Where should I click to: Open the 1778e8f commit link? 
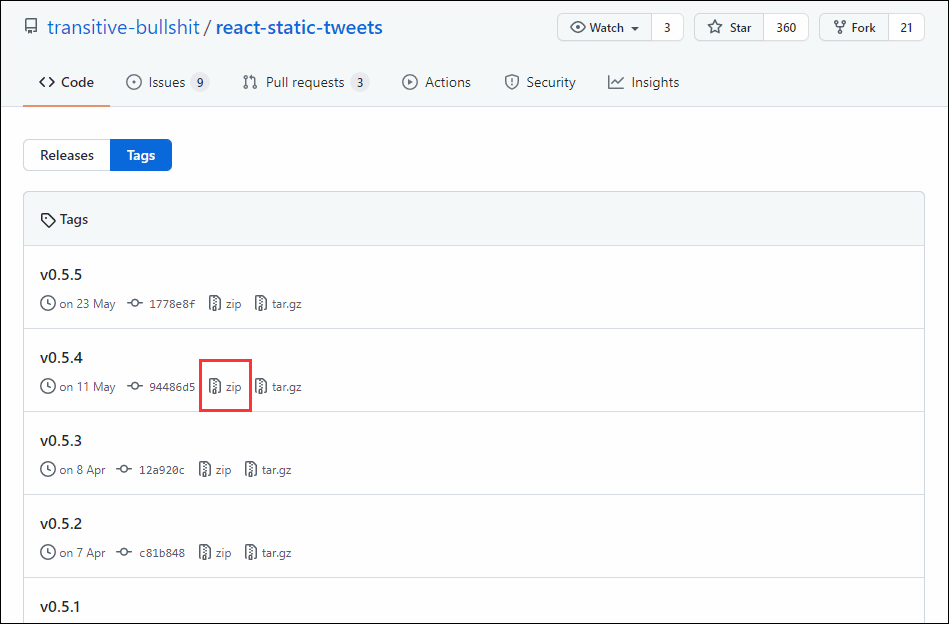click(x=172, y=304)
